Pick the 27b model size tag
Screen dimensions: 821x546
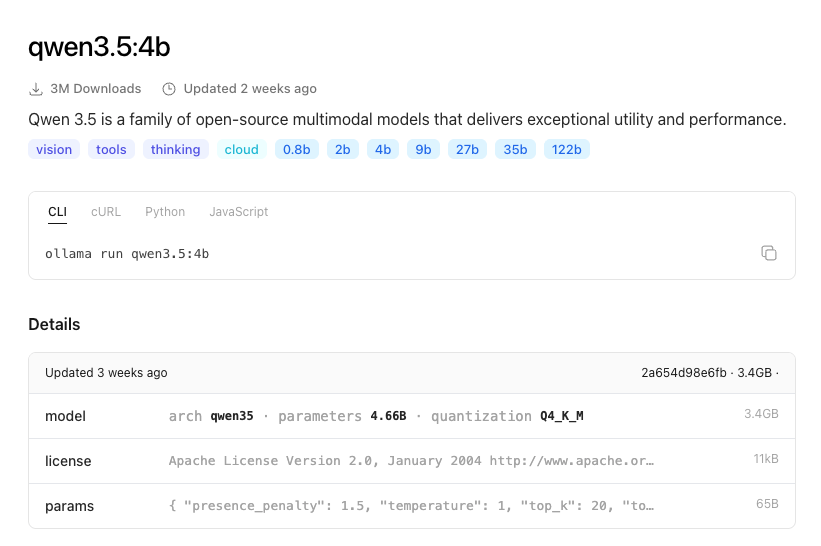click(x=467, y=150)
